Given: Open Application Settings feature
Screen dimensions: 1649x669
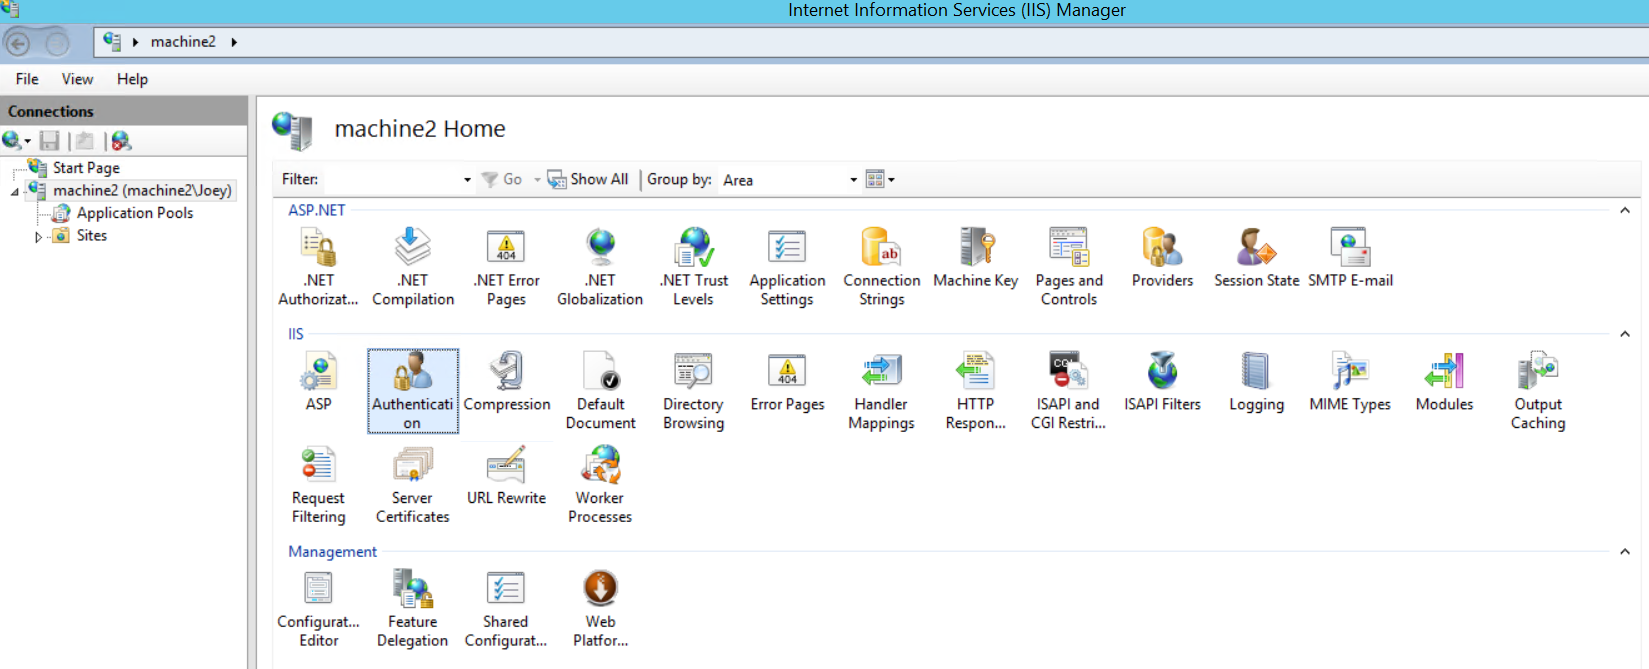Looking at the screenshot, I should 787,267.
